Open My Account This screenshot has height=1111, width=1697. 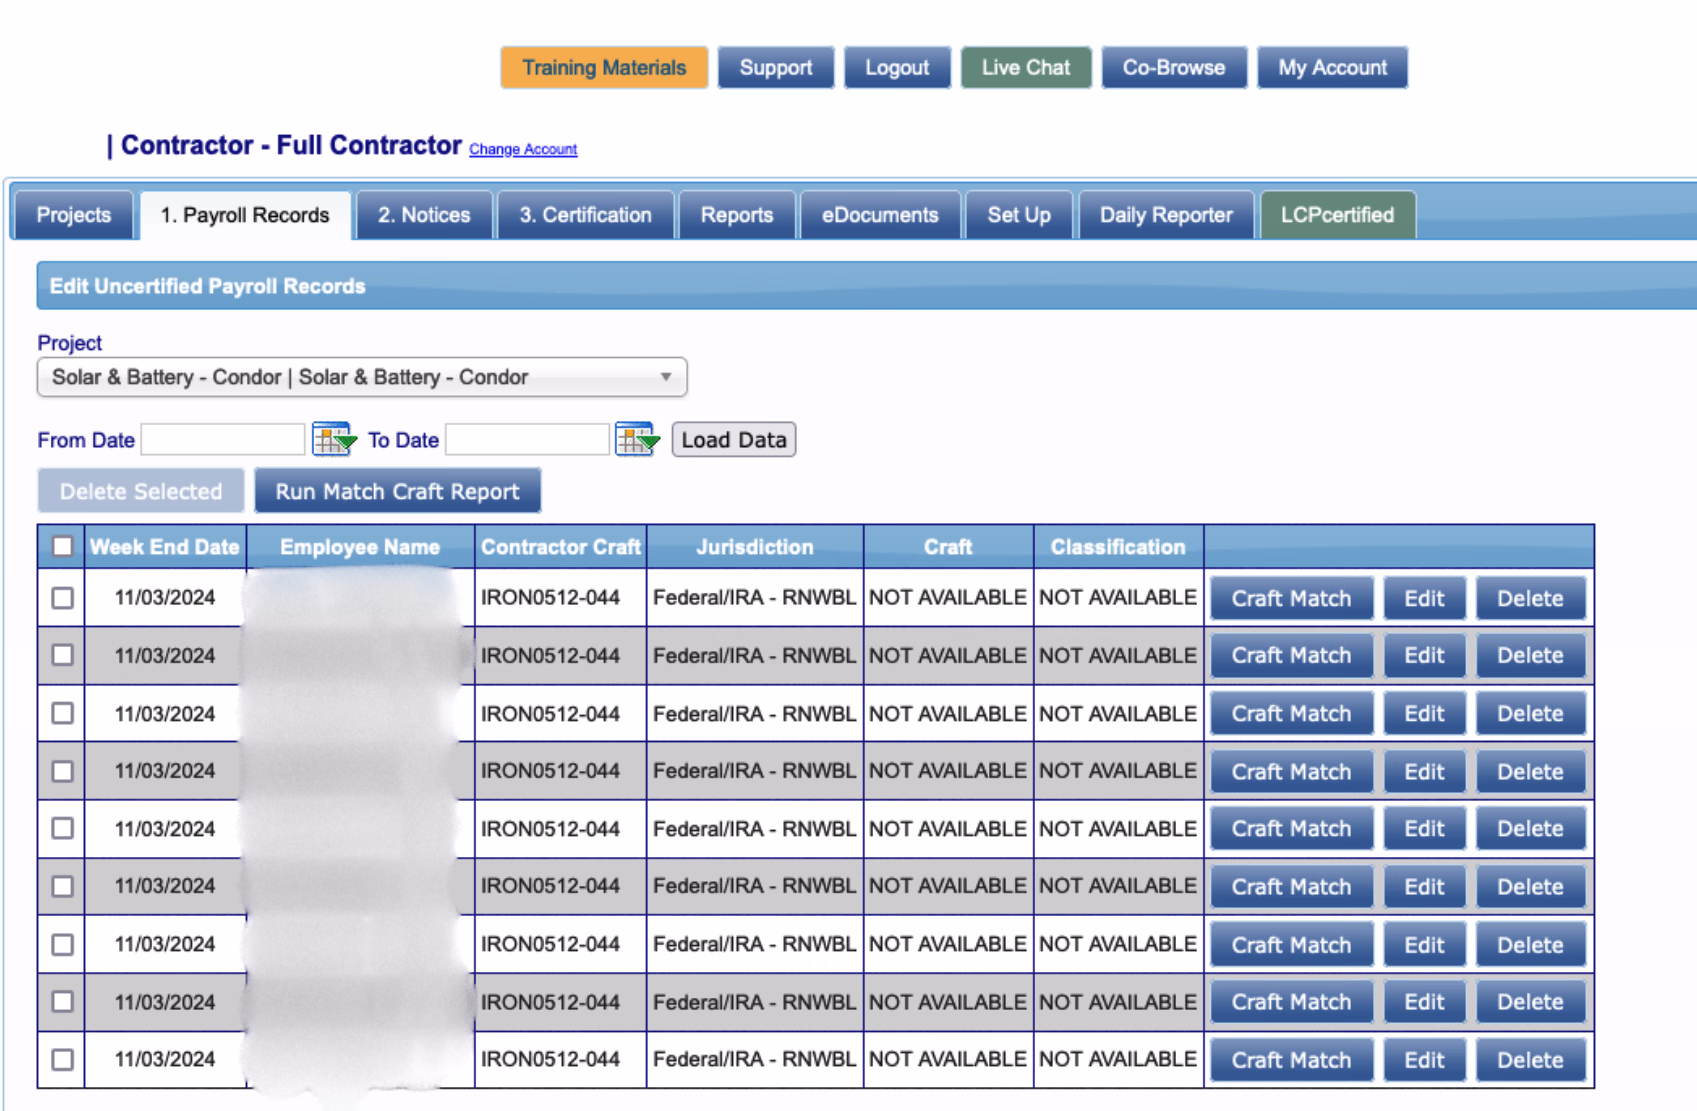point(1332,68)
